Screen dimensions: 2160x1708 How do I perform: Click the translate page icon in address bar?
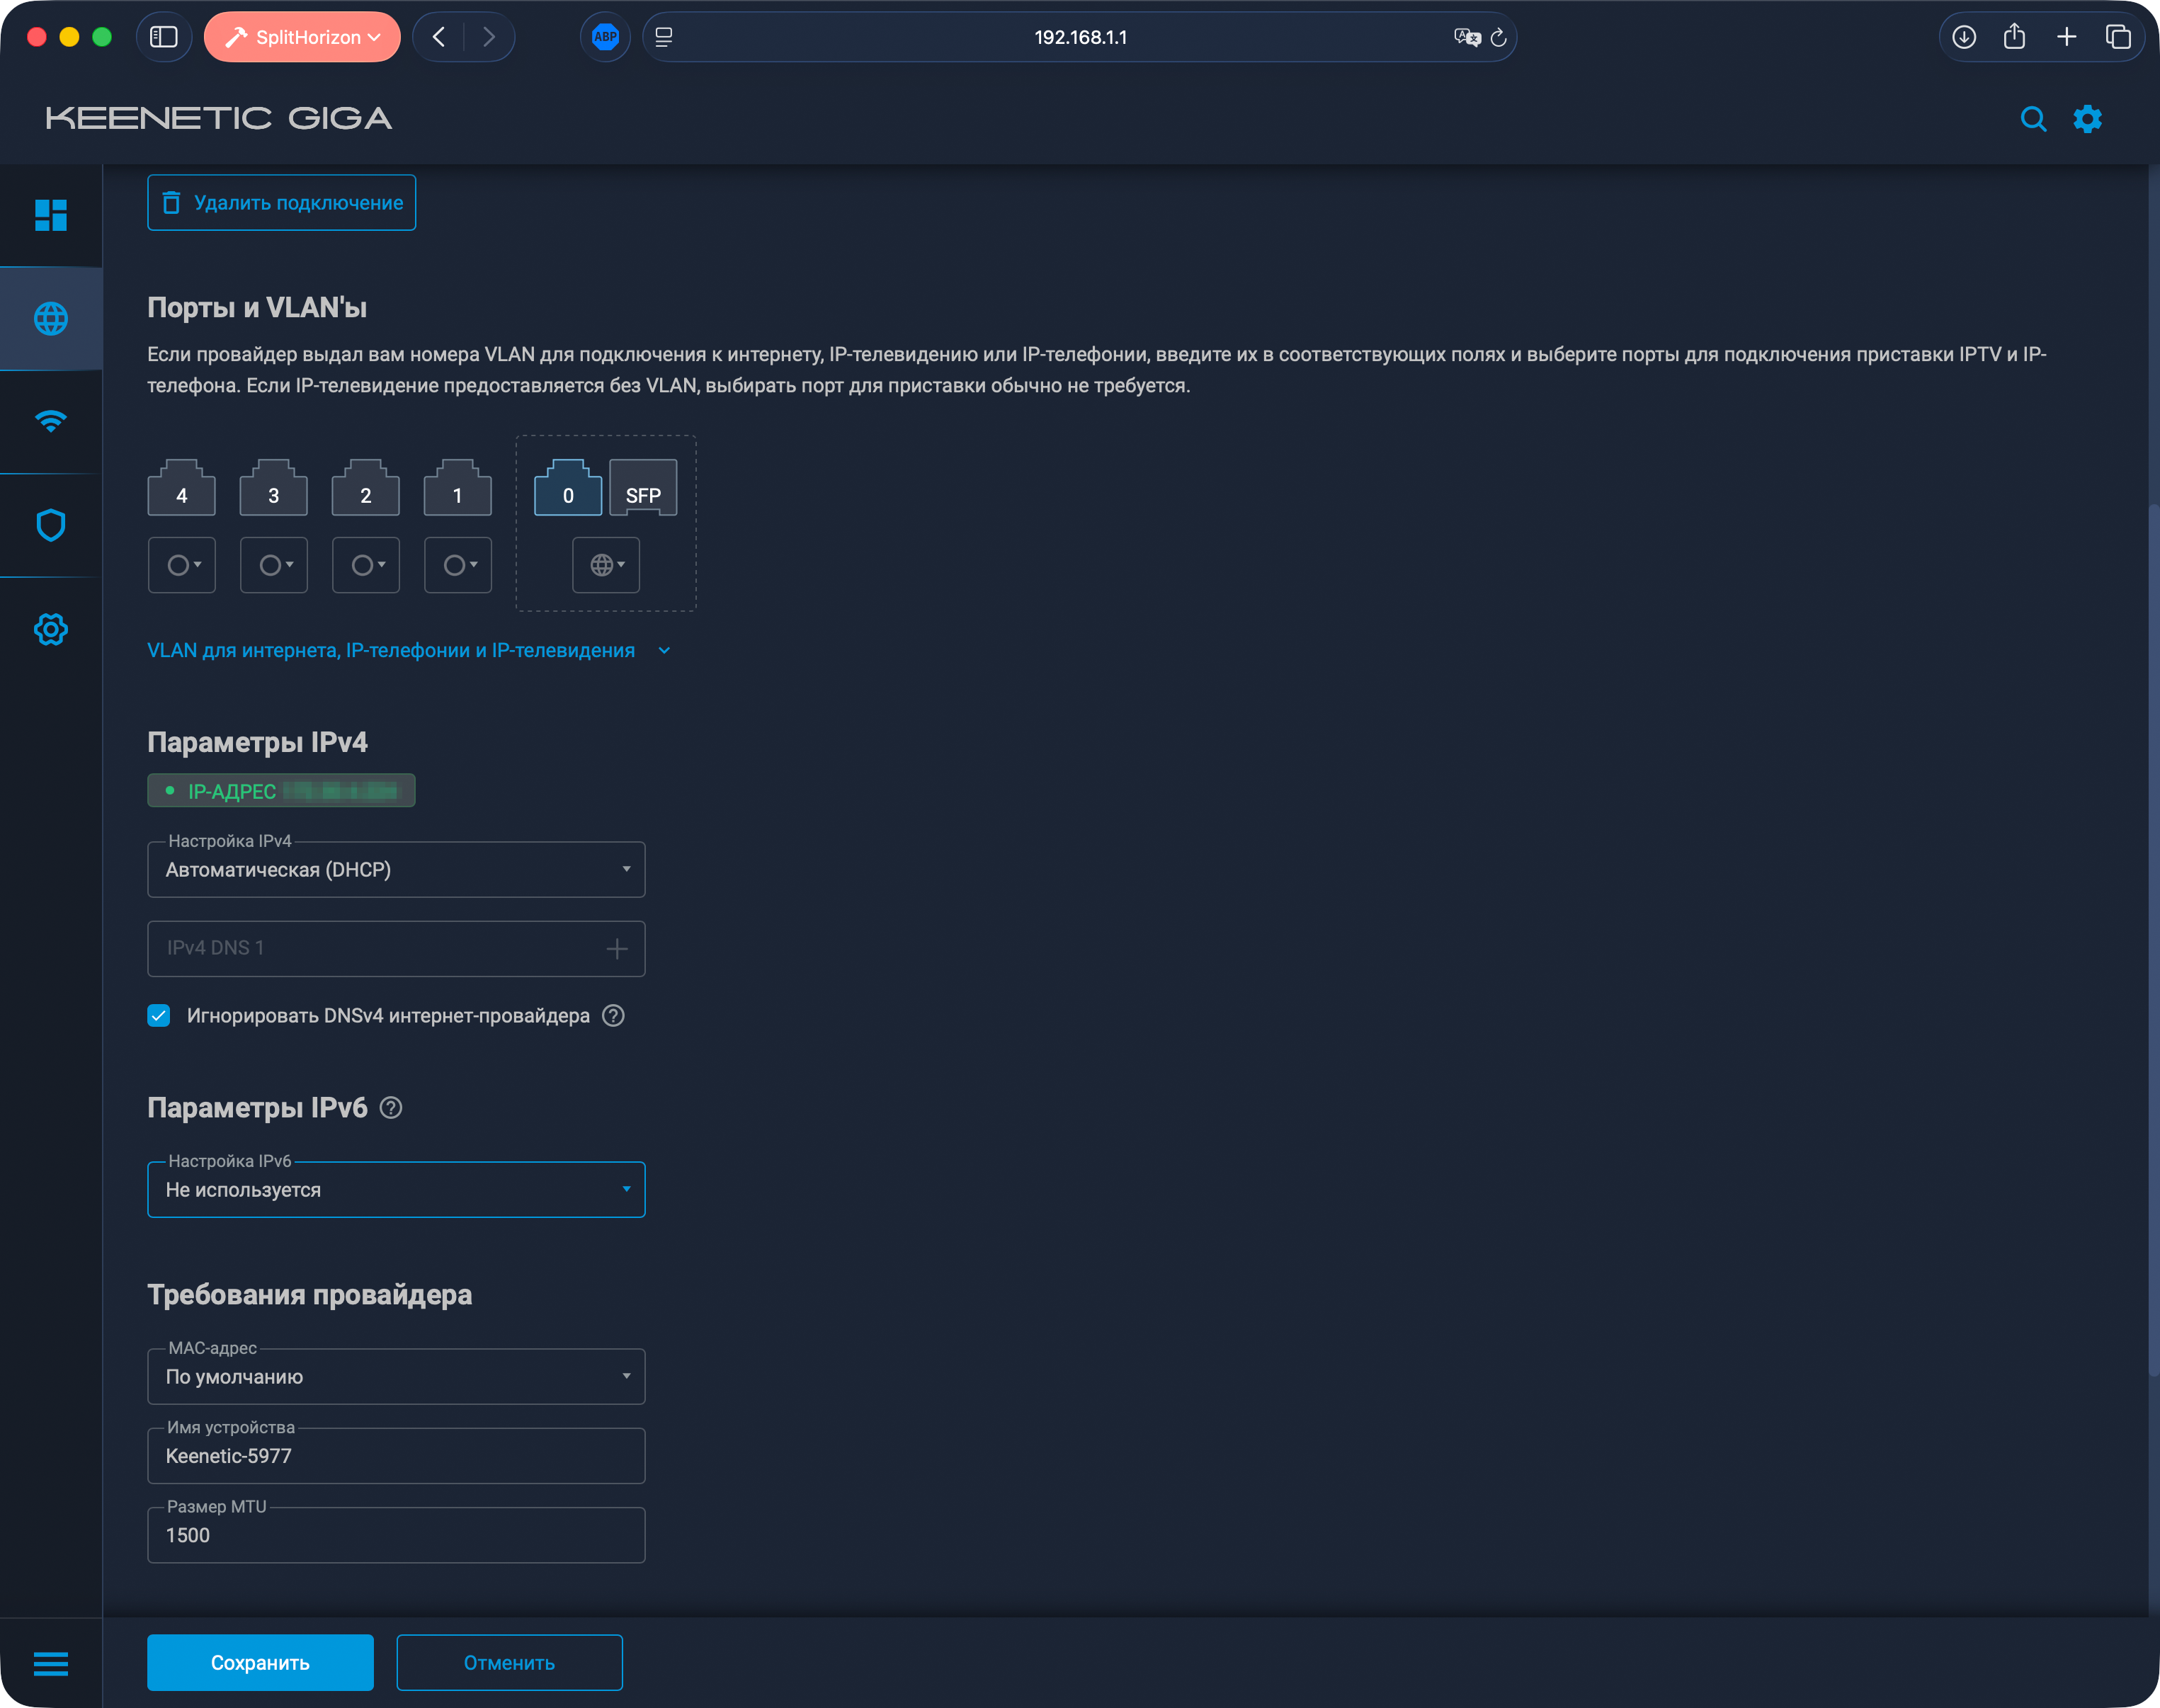click(1466, 37)
